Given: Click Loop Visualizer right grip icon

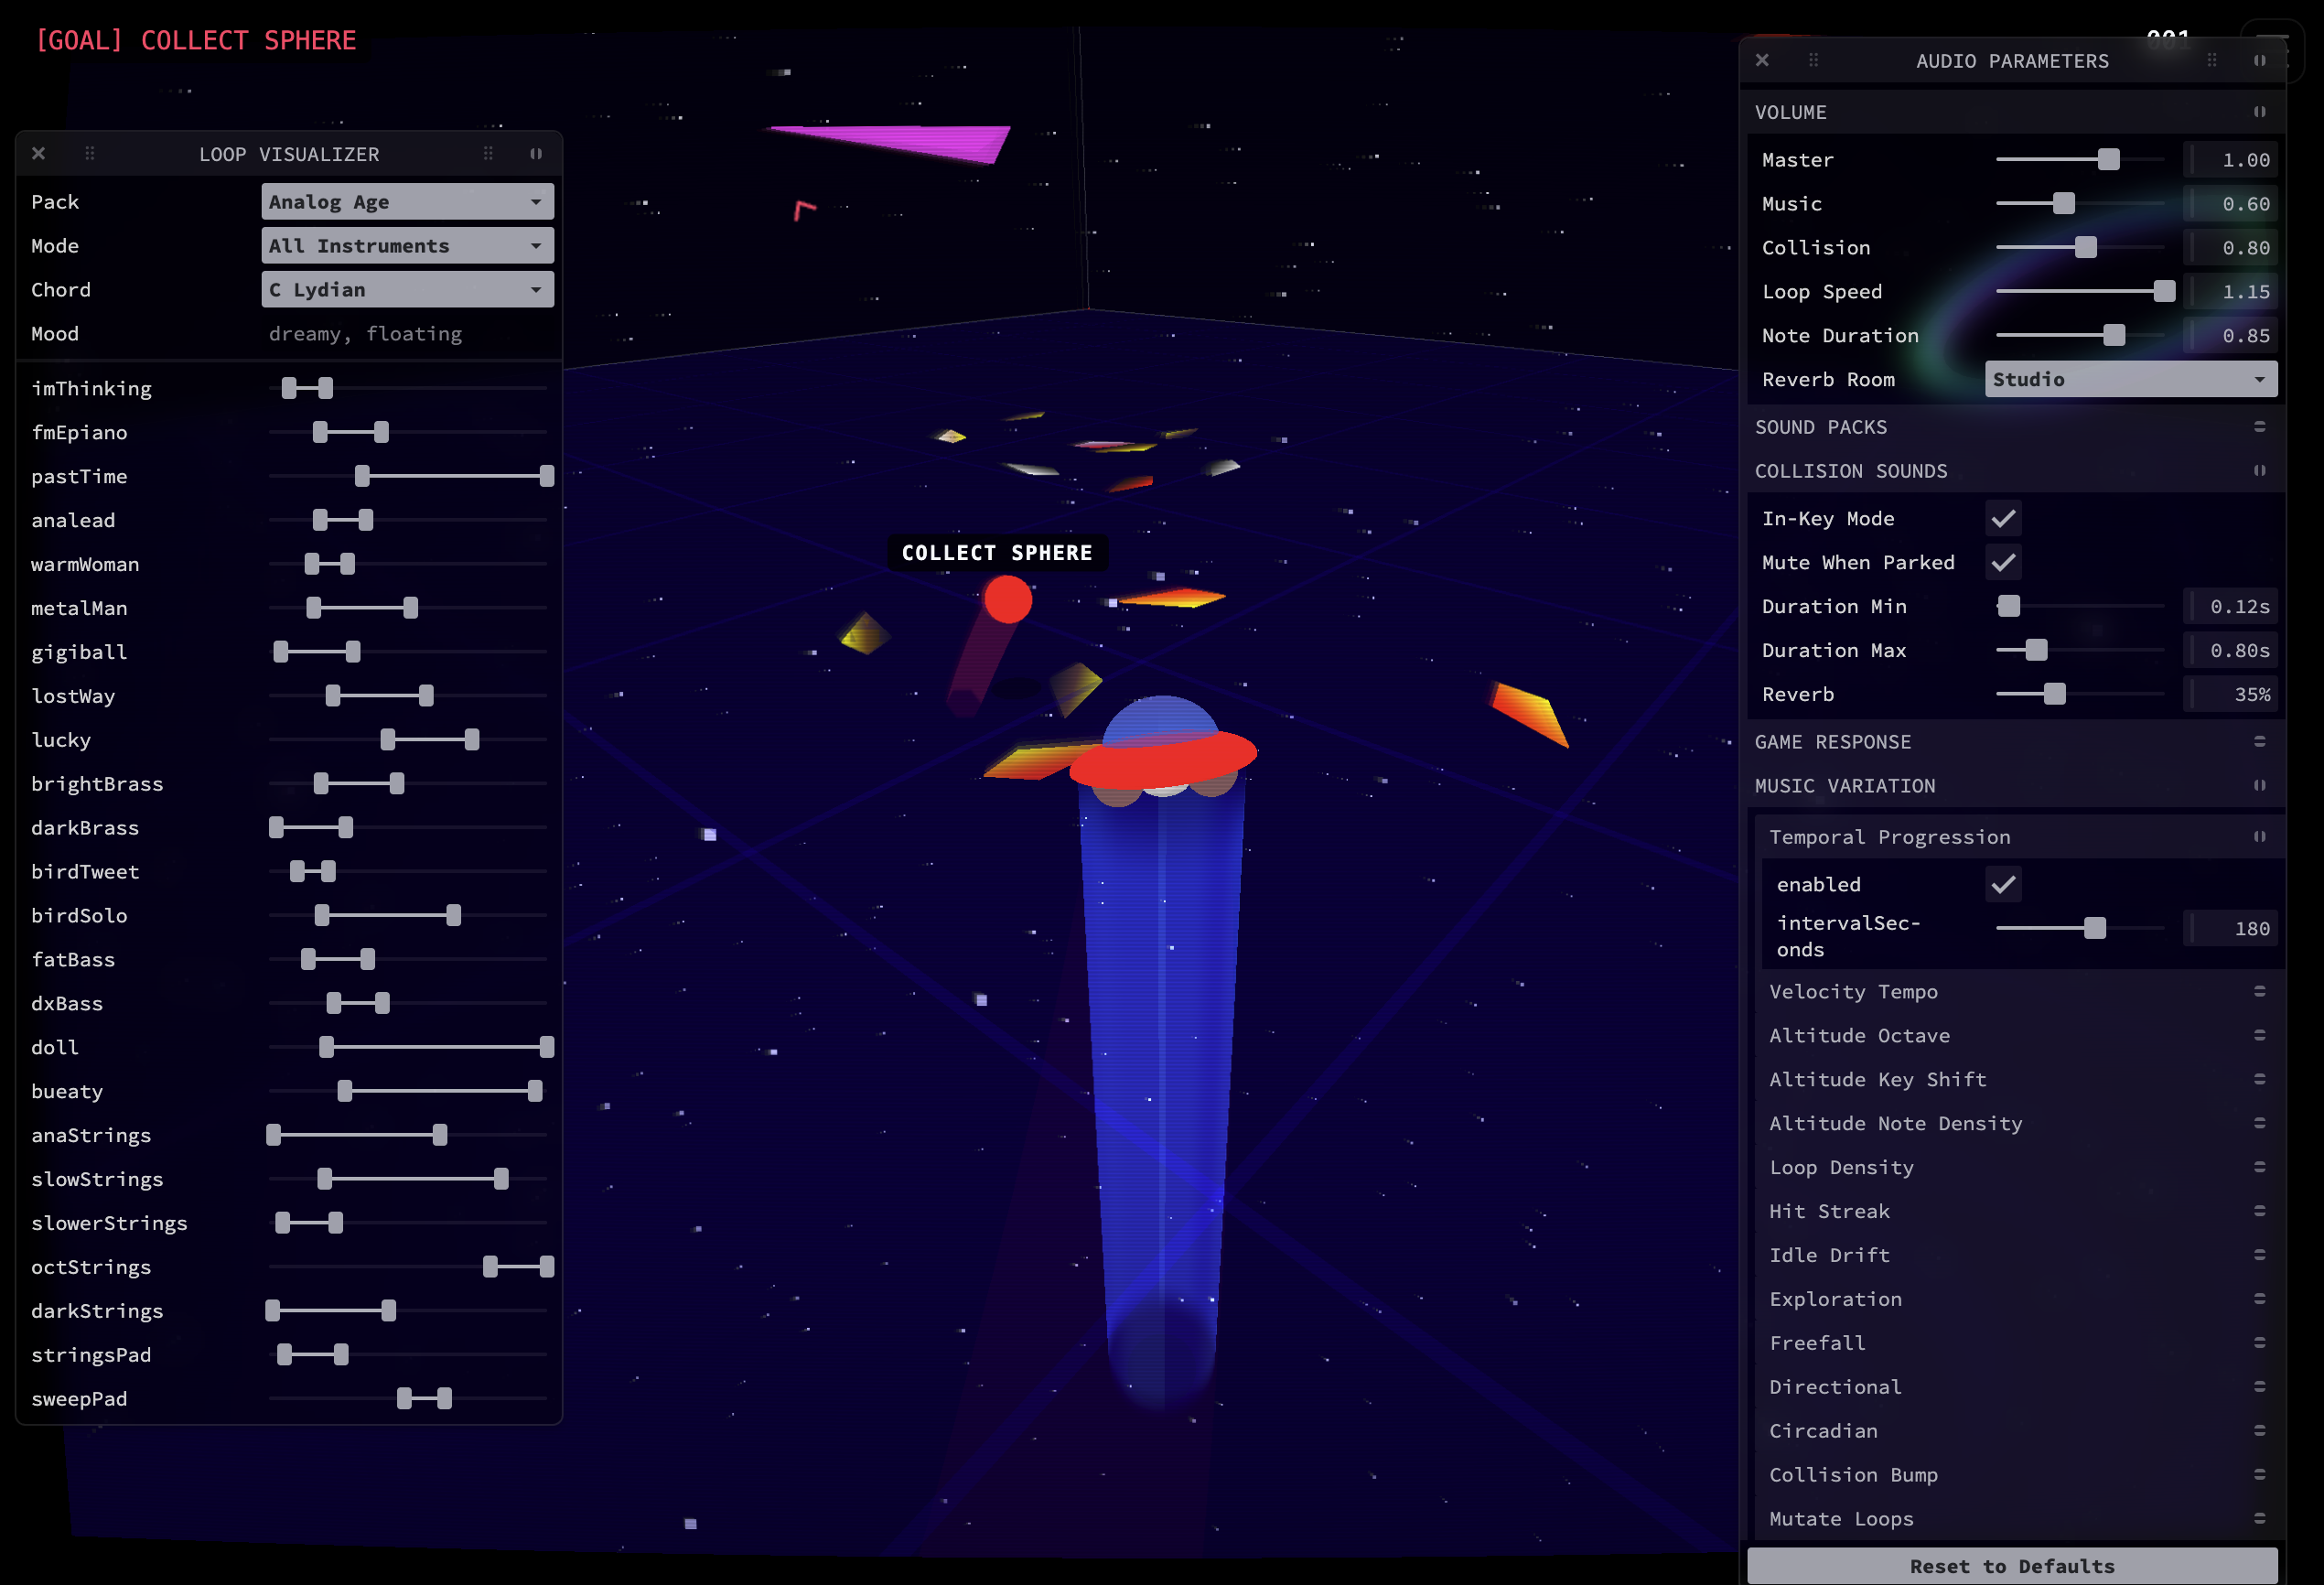Looking at the screenshot, I should [x=488, y=154].
